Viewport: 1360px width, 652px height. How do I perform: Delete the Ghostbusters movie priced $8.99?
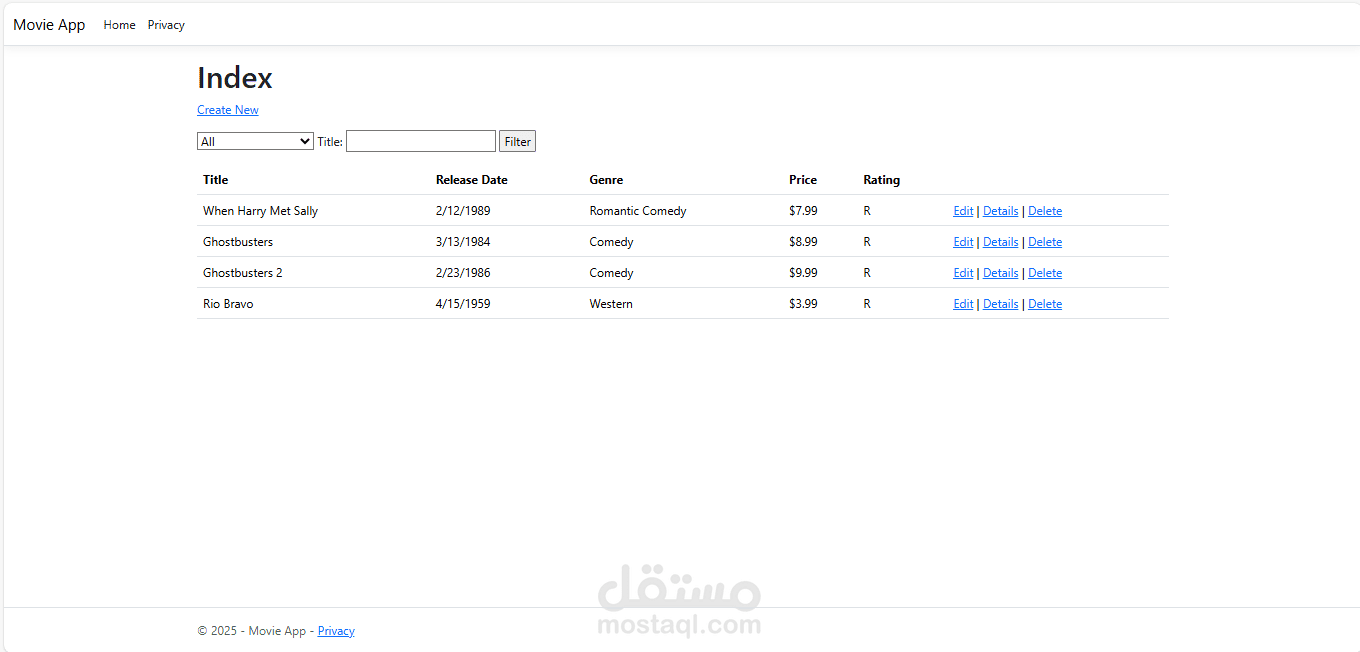[1045, 242]
